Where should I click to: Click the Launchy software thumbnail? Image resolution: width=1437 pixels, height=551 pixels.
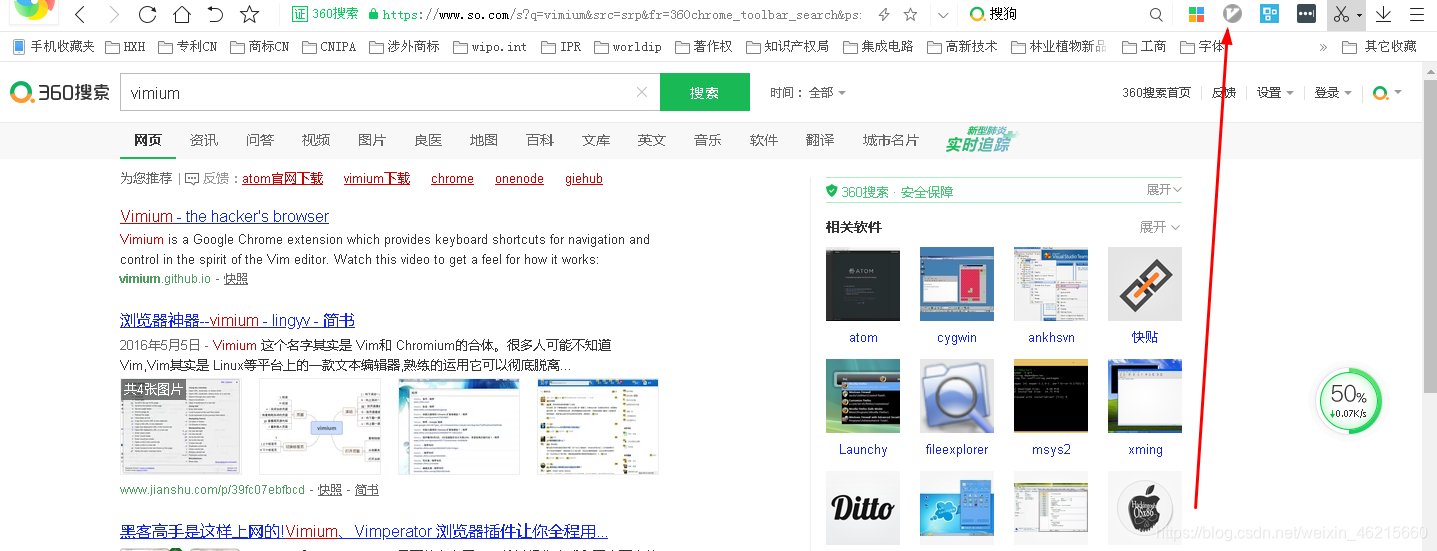coord(863,396)
